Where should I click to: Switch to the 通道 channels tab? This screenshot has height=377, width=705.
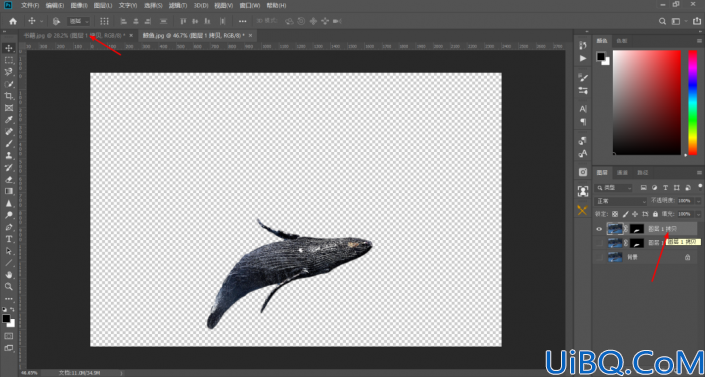pos(622,172)
